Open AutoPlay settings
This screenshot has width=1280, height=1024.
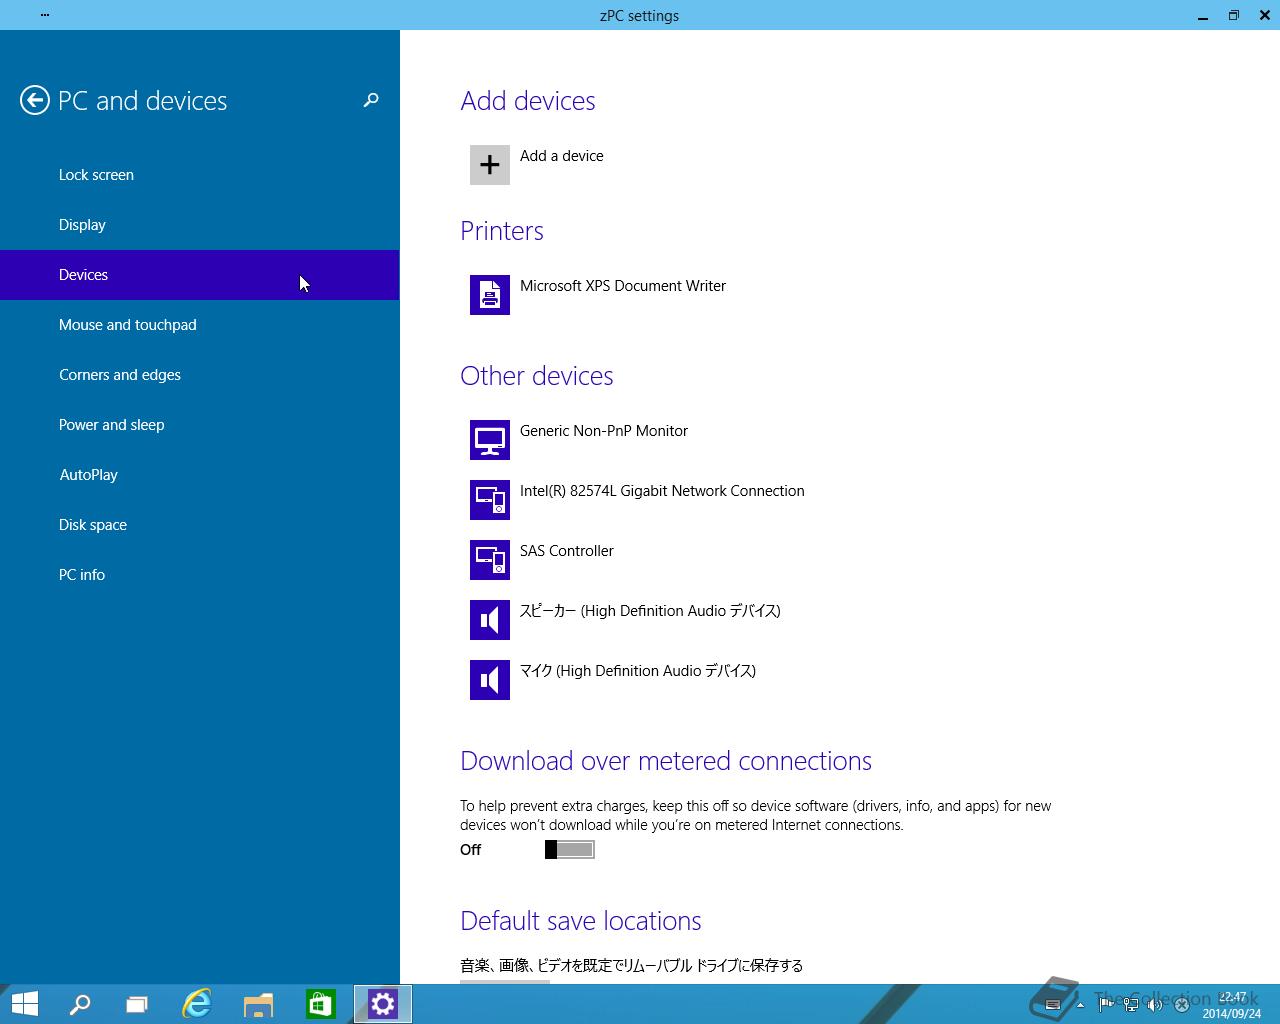click(200, 475)
